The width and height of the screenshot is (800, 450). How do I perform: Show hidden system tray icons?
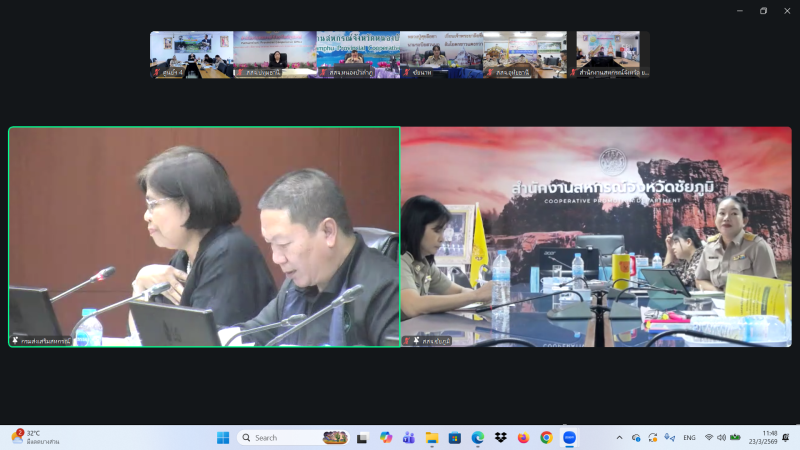pyautogui.click(x=619, y=438)
